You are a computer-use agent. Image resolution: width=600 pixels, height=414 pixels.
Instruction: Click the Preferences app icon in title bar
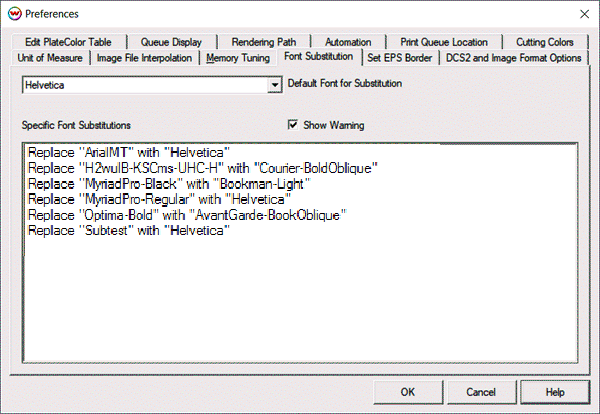(x=12, y=14)
